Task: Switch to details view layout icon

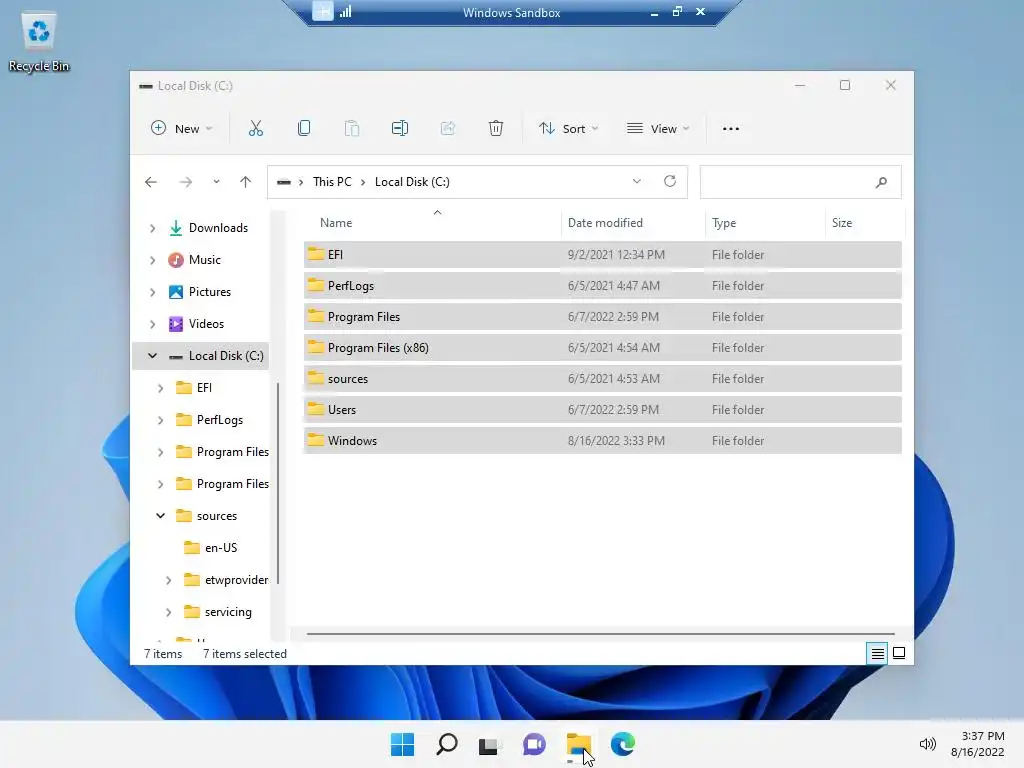Action: point(877,653)
